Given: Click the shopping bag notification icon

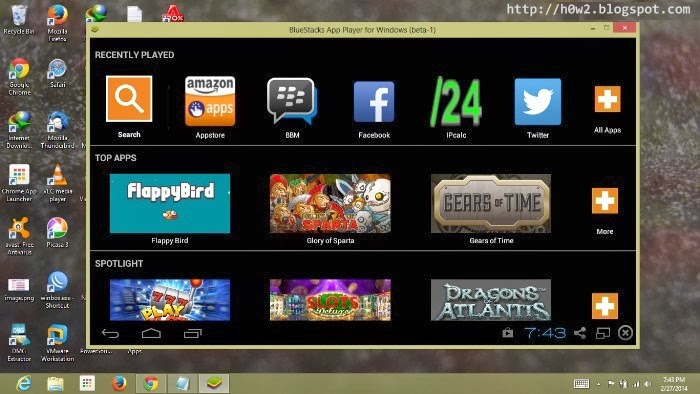Looking at the screenshot, I should click(508, 332).
